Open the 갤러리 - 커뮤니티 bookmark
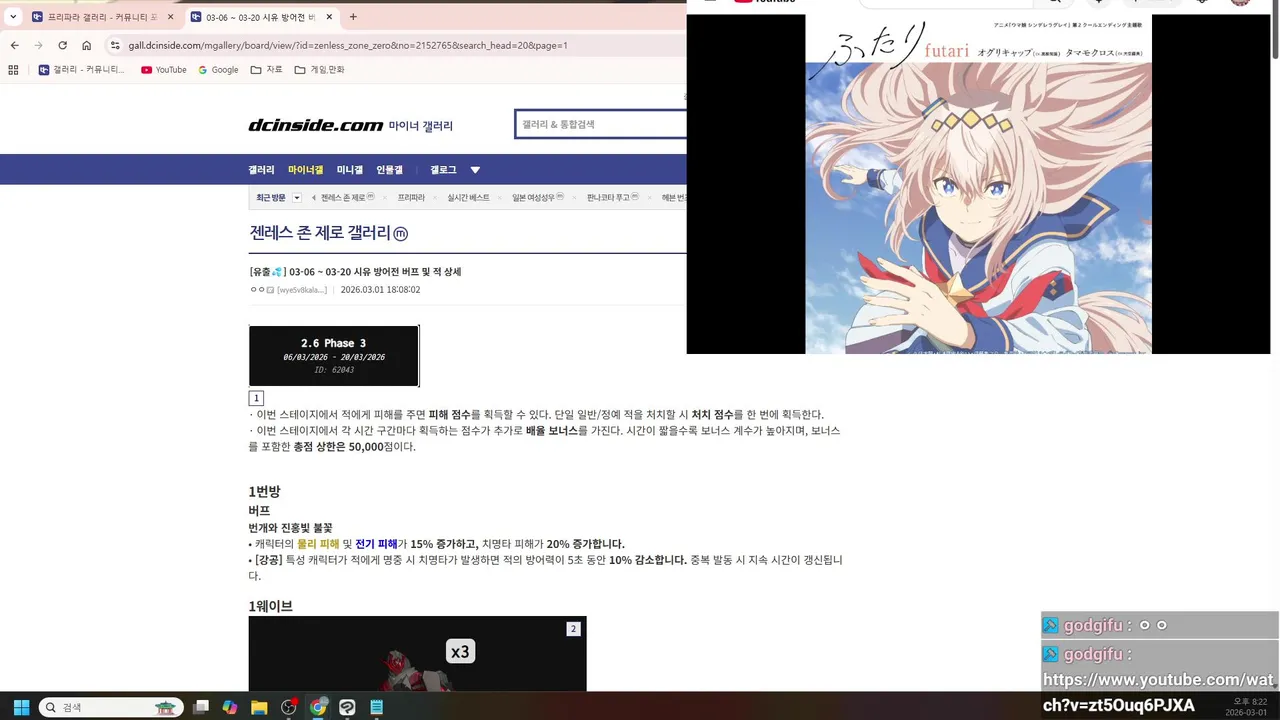The image size is (1280, 720). 82,70
